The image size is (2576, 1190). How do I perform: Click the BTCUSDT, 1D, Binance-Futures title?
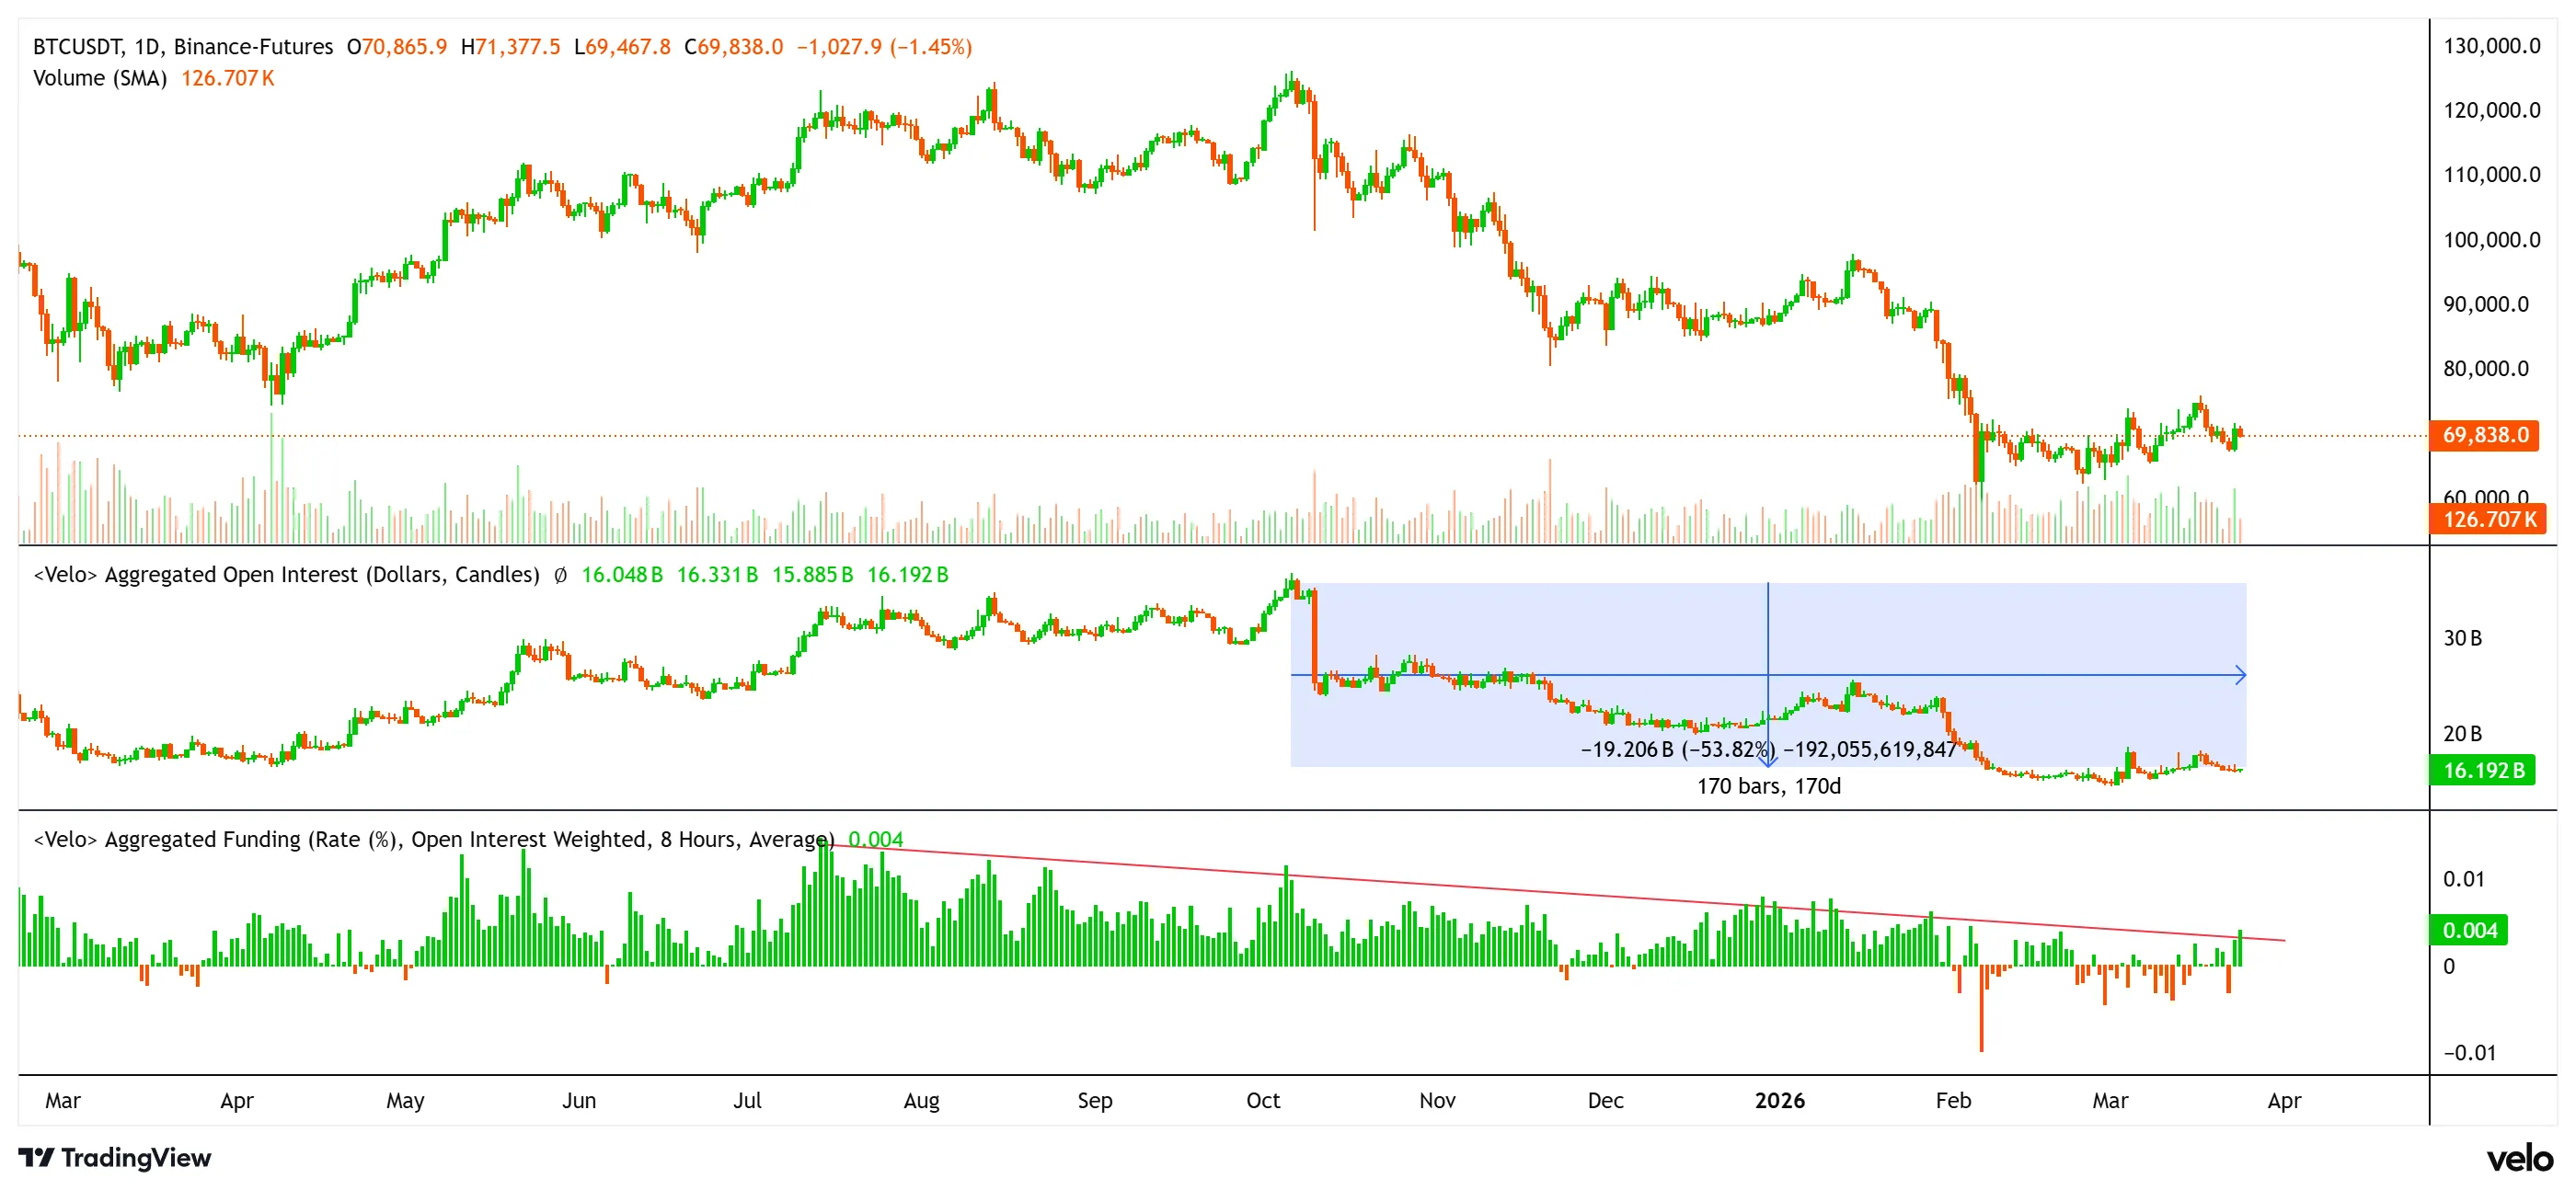pyautogui.click(x=183, y=47)
